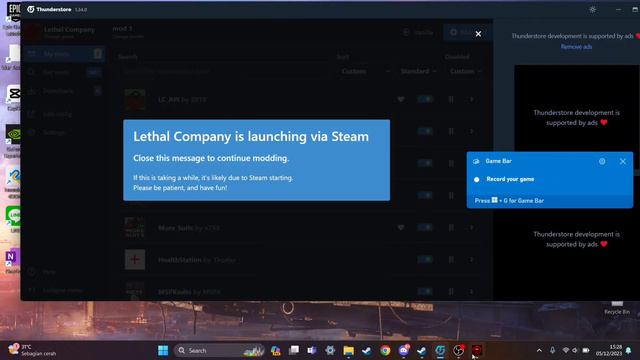Expand the More Suits mod row chevron
The image size is (640, 360).
point(471,227)
